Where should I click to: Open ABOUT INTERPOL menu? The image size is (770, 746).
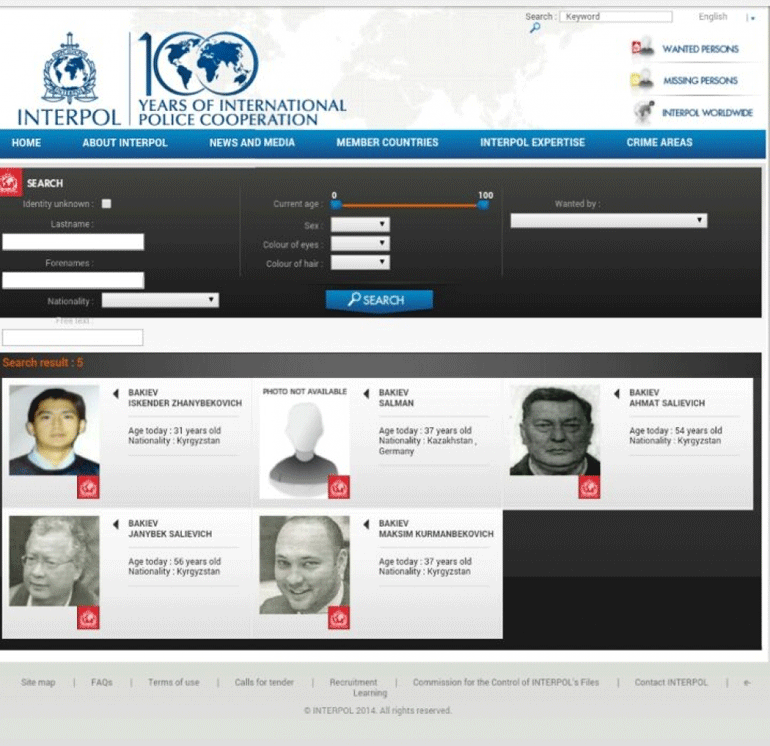(x=125, y=143)
